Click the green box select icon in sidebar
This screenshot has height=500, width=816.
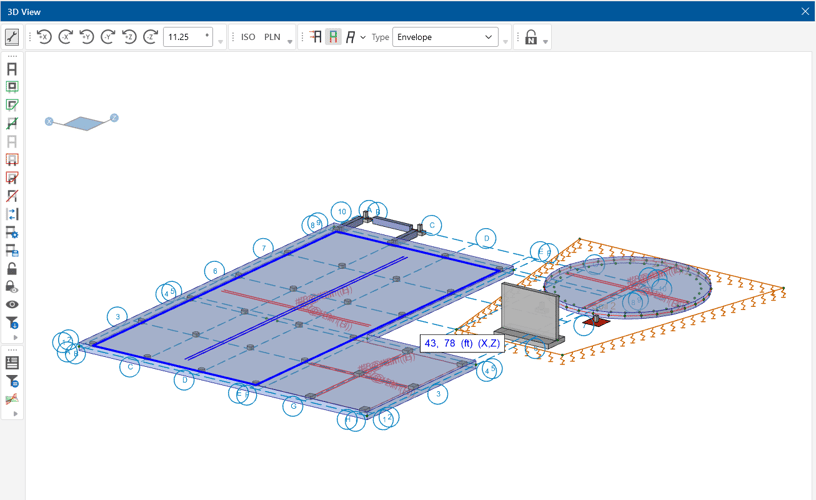pos(12,87)
